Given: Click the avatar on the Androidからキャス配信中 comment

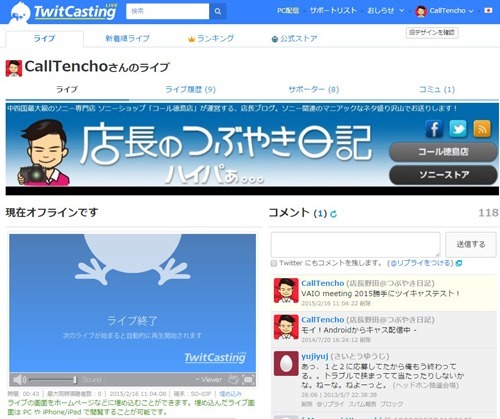Looking at the screenshot, I should click(286, 327).
